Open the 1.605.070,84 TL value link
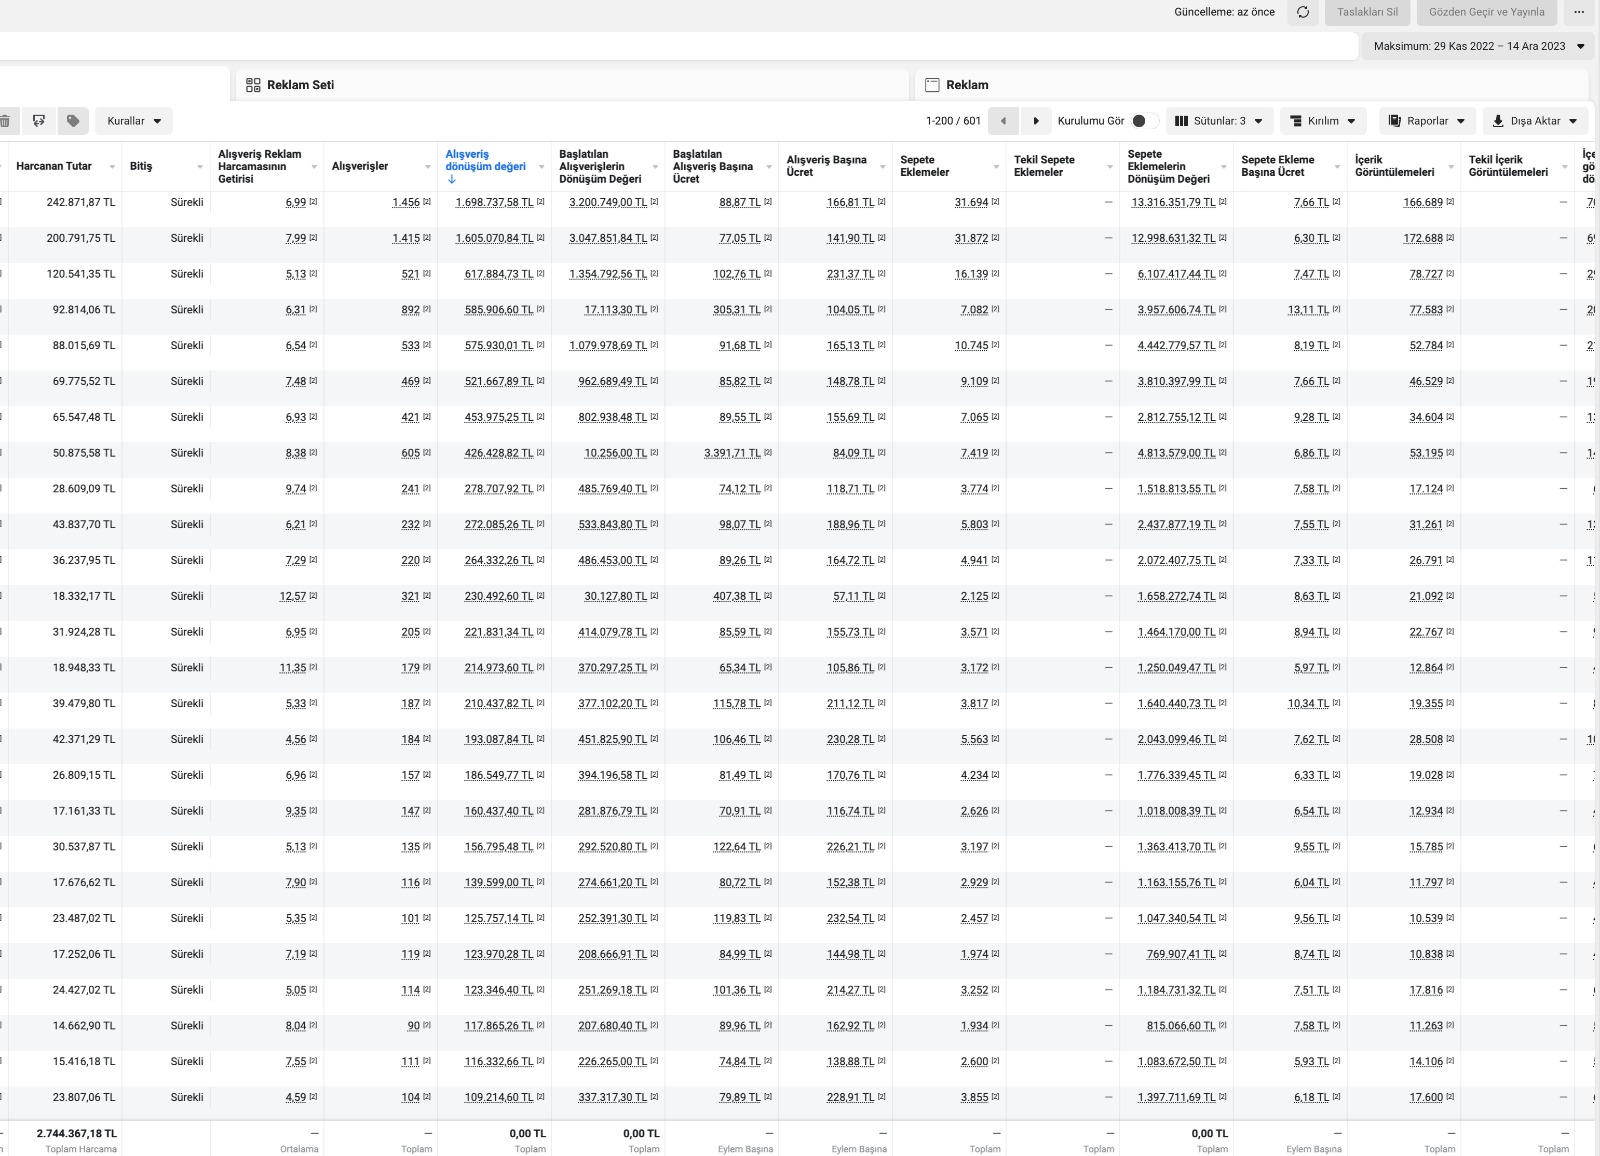The width and height of the screenshot is (1600, 1156). tap(494, 238)
